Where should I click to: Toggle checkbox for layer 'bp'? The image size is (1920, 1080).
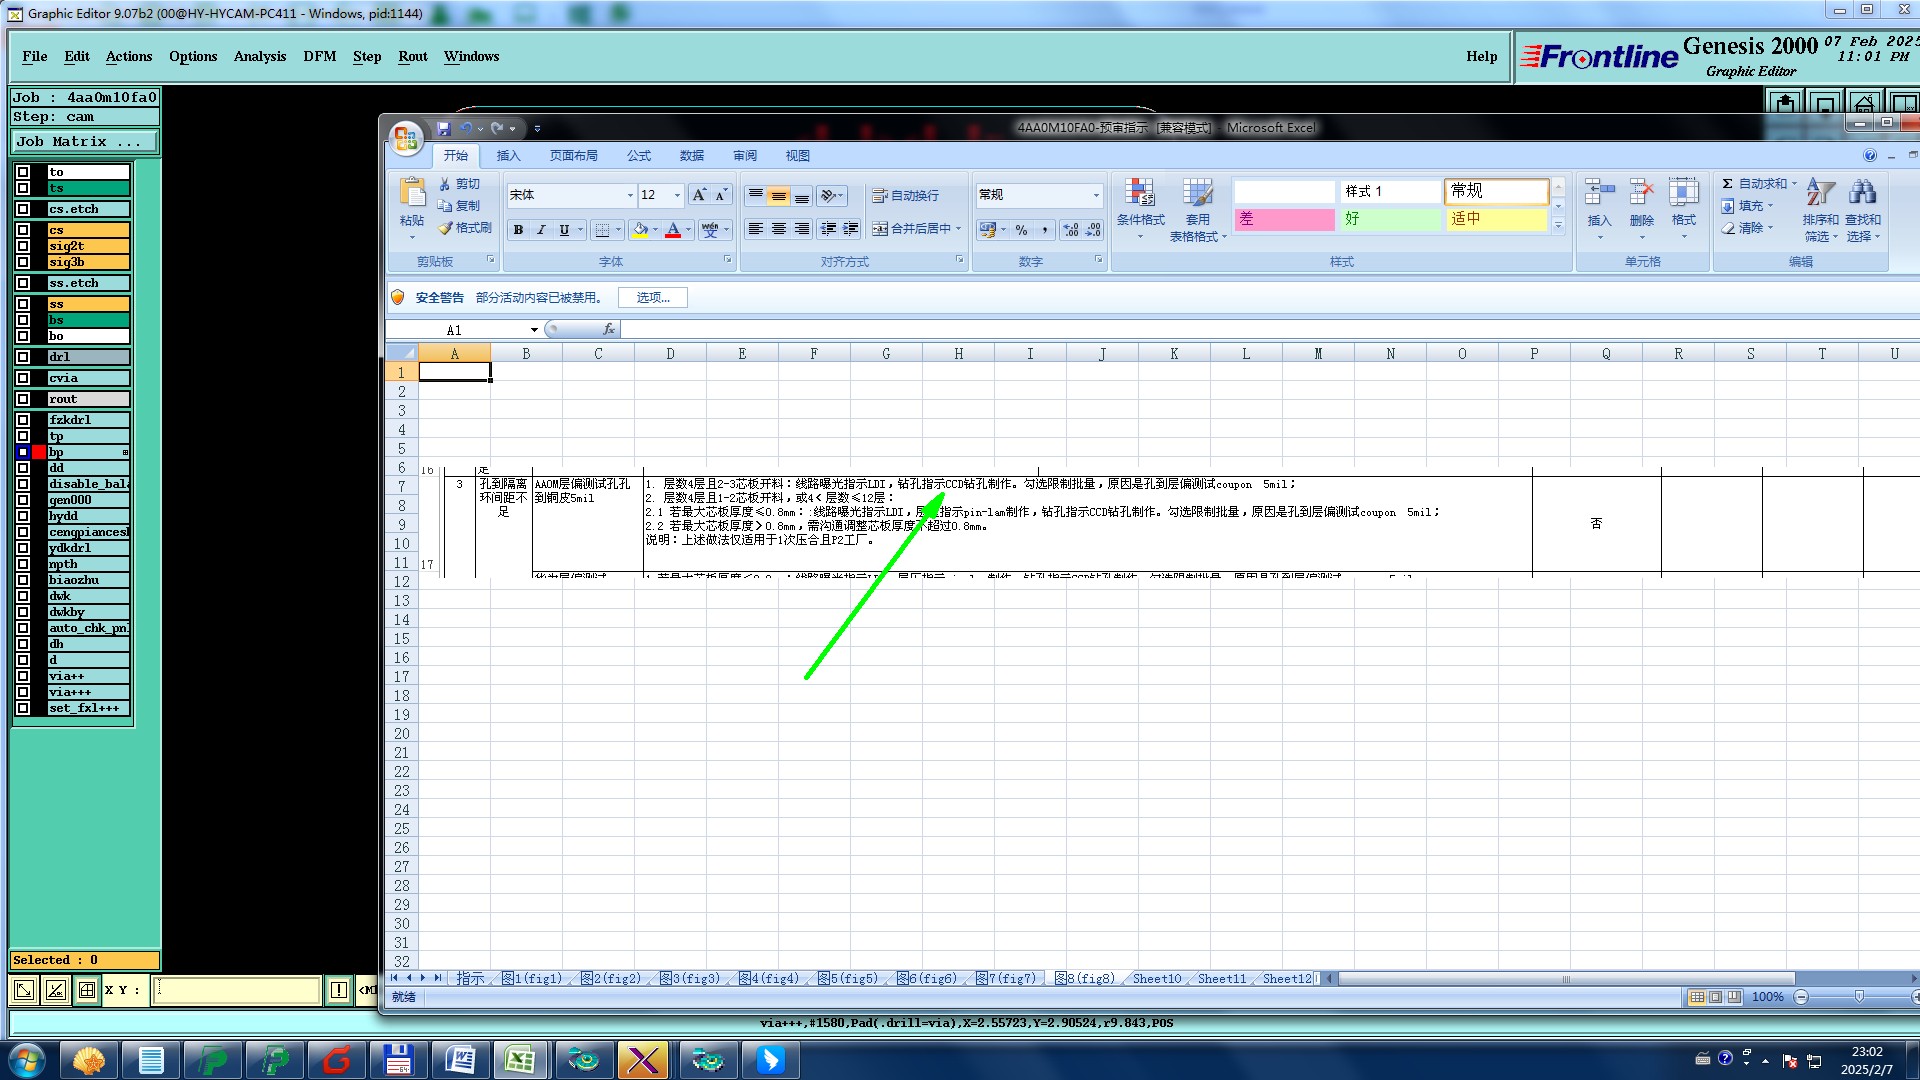[23, 452]
